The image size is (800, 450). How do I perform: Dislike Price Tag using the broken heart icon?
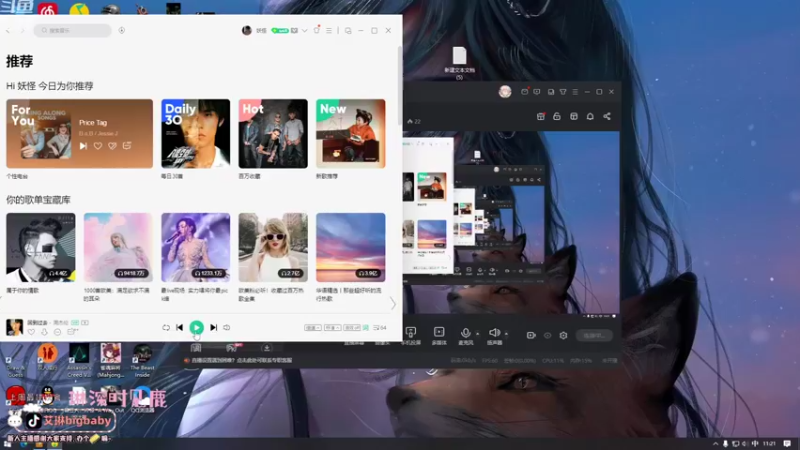tap(112, 146)
